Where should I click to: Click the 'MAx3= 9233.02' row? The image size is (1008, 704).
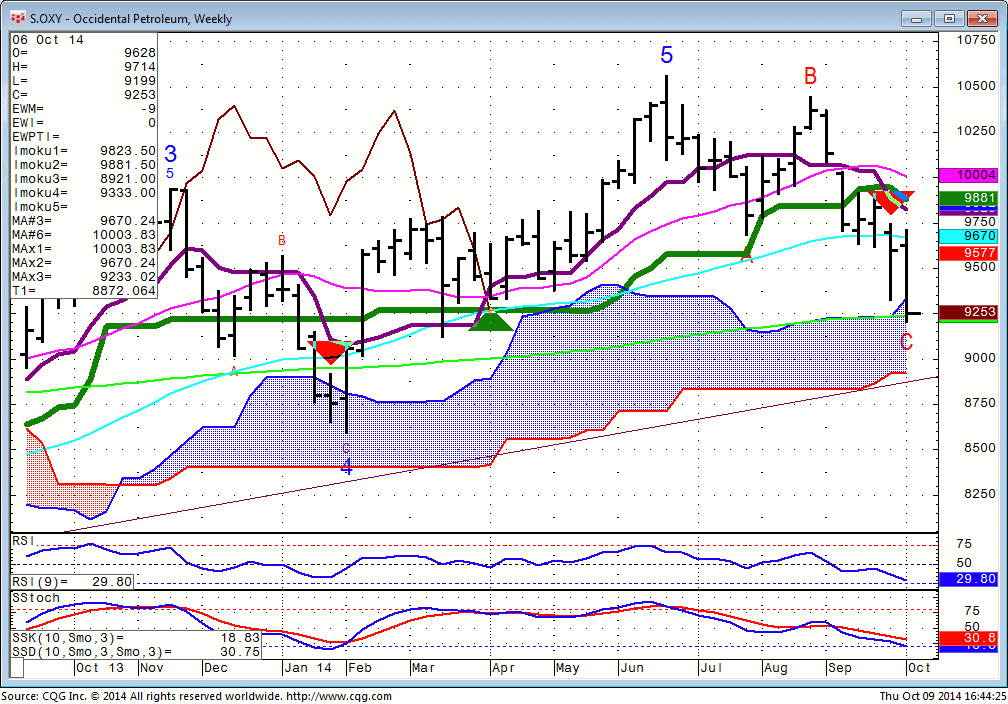click(x=84, y=277)
